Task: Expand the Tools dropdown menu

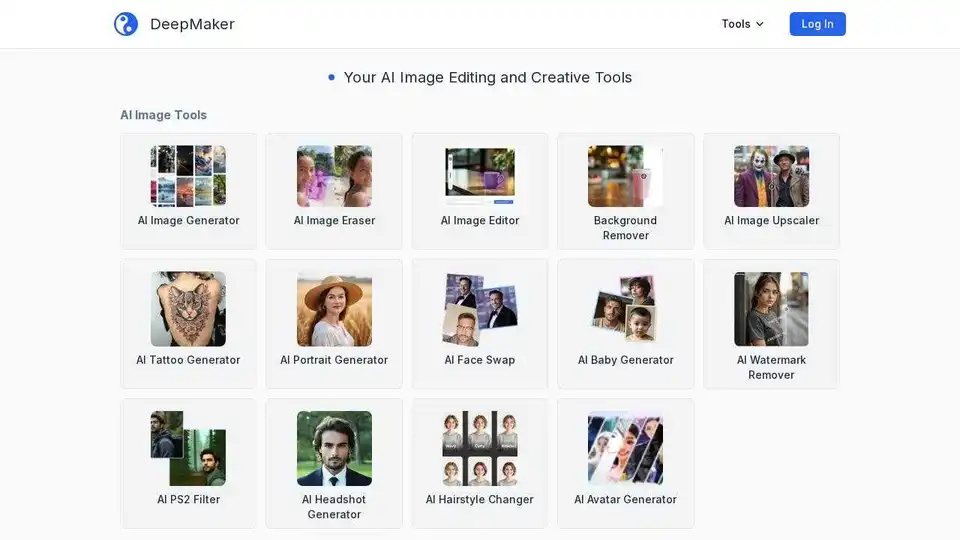Action: (743, 24)
